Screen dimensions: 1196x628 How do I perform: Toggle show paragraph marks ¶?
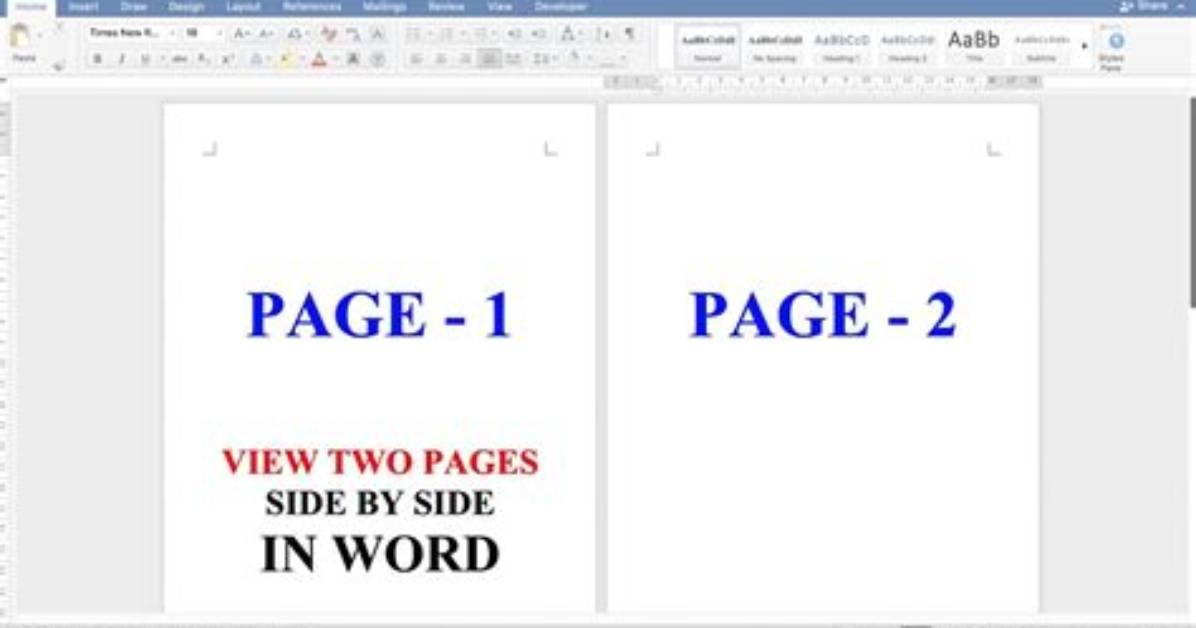(x=629, y=34)
